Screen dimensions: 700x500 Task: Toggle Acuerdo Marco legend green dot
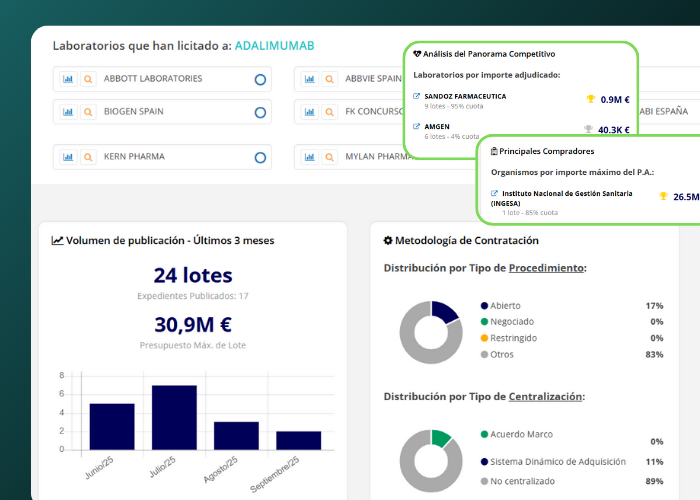pos(484,434)
